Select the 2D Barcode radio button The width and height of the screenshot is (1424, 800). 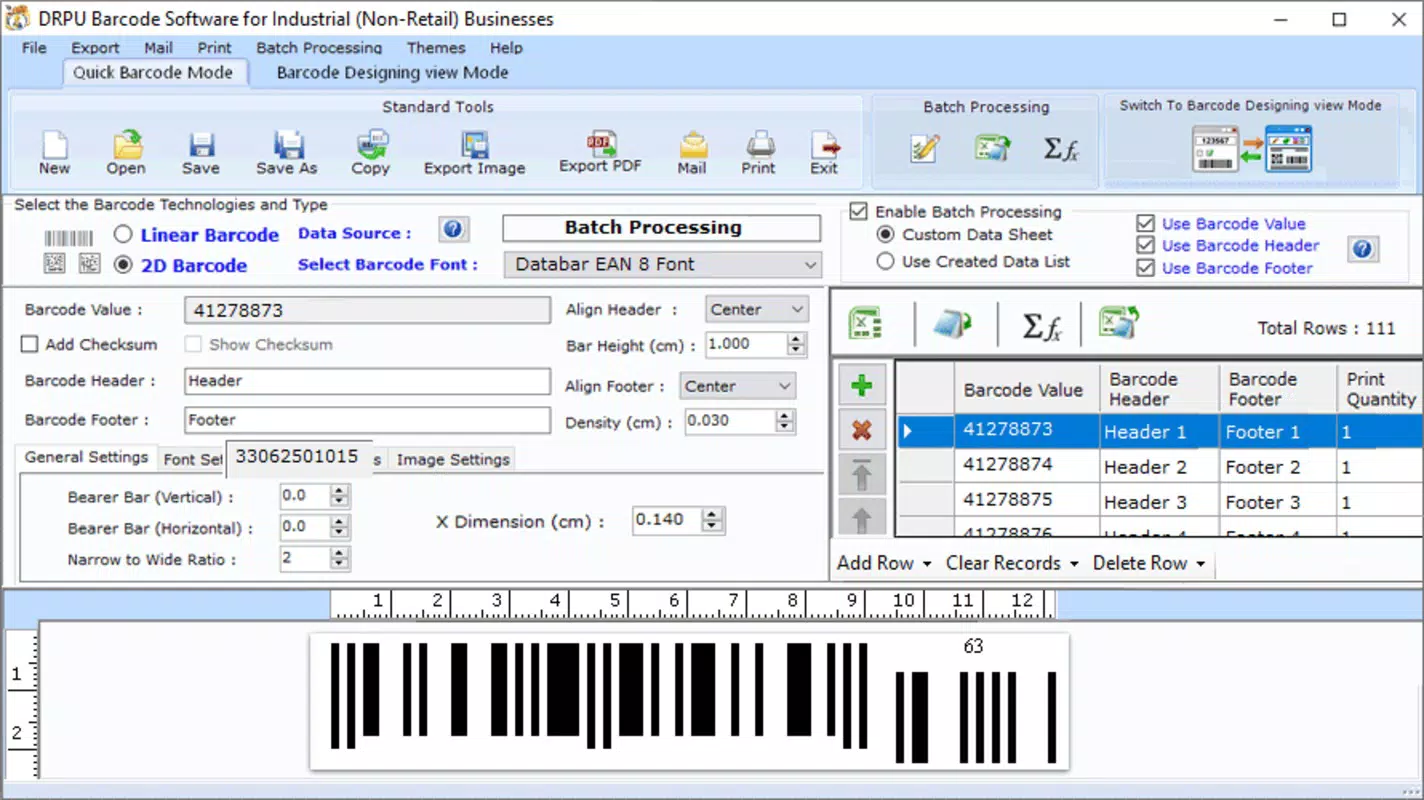(123, 265)
